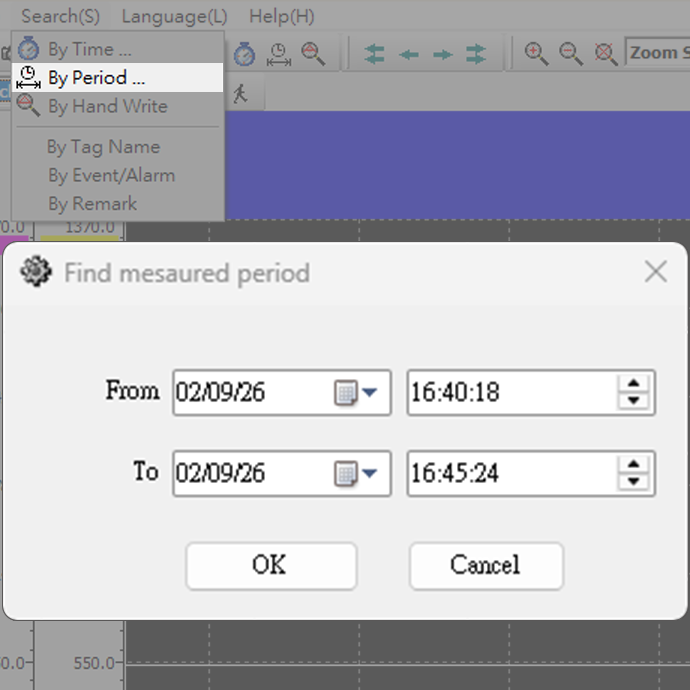This screenshot has width=690, height=690.
Task: Select By Period in Search menu
Action: pyautogui.click(x=96, y=78)
